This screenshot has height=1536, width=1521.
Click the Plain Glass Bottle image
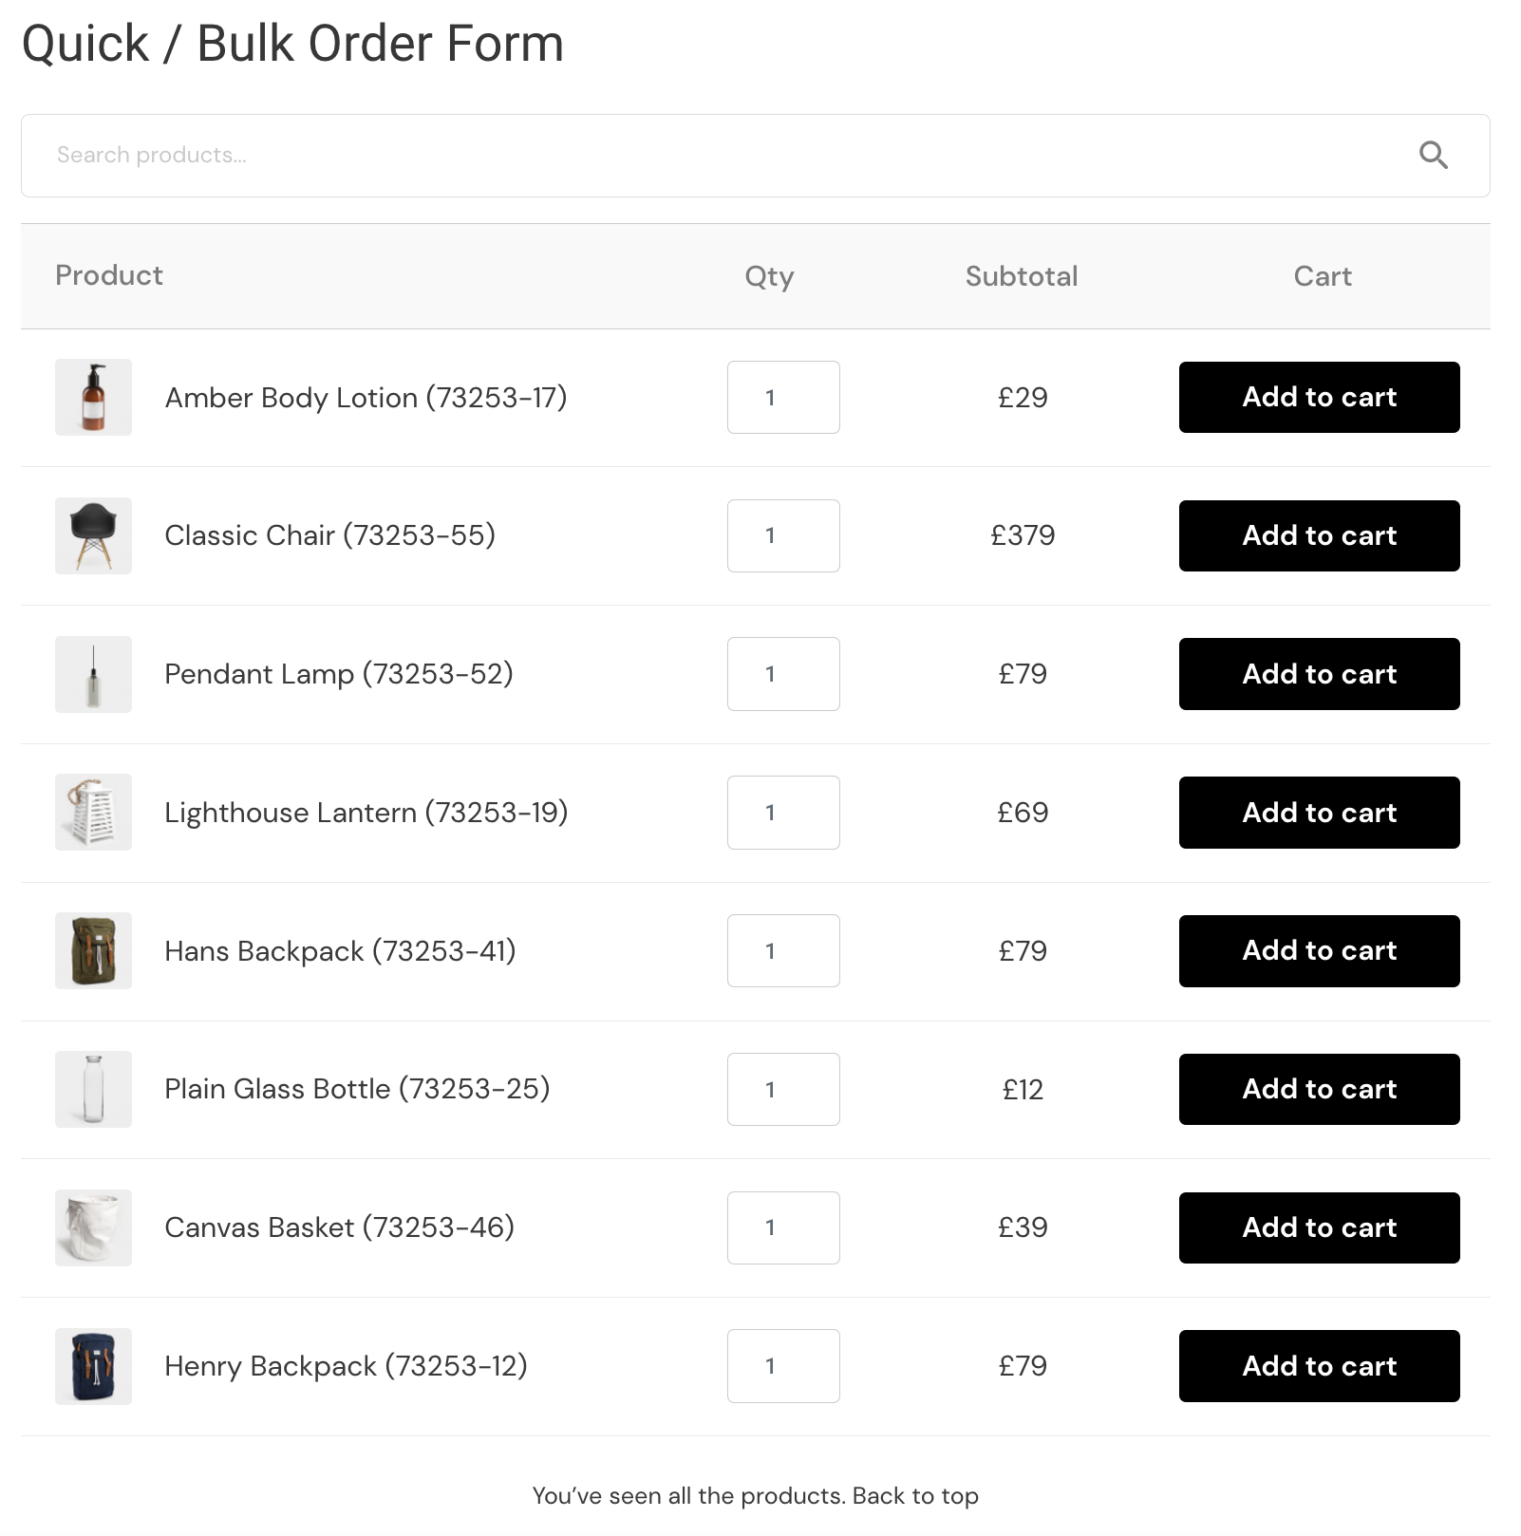[x=93, y=1089]
